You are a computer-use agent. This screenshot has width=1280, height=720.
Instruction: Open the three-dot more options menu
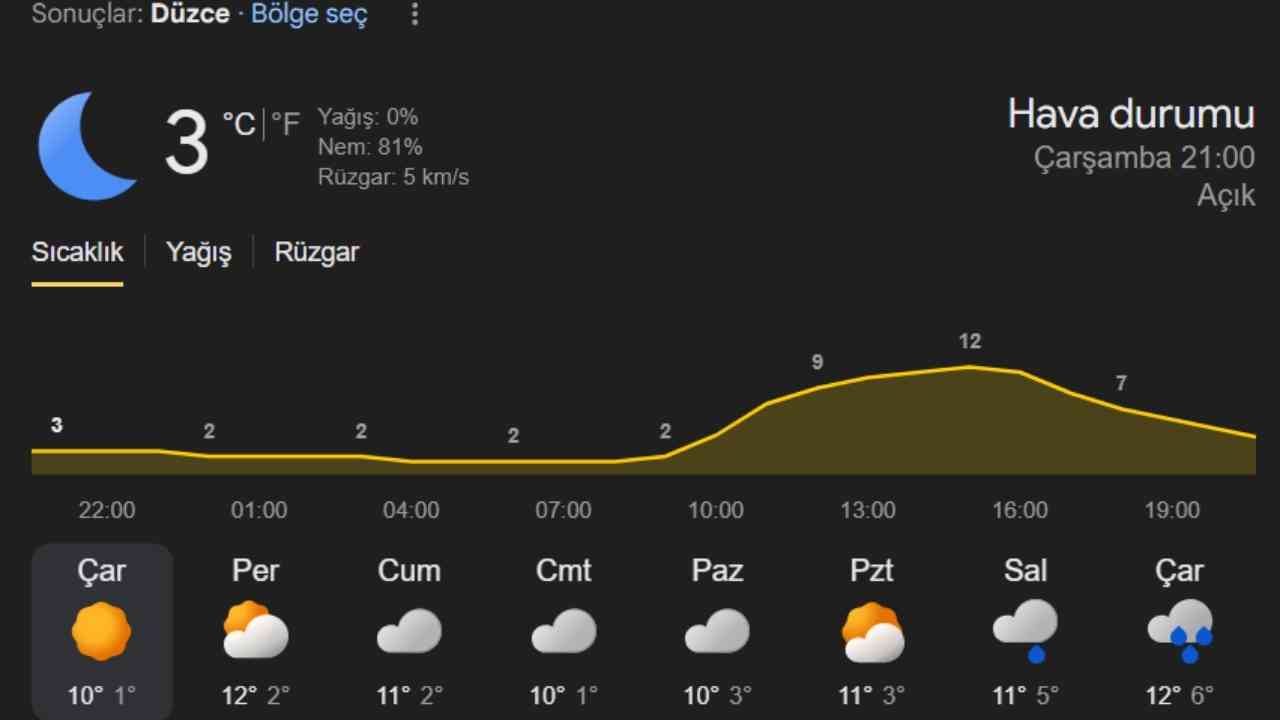pyautogui.click(x=415, y=15)
